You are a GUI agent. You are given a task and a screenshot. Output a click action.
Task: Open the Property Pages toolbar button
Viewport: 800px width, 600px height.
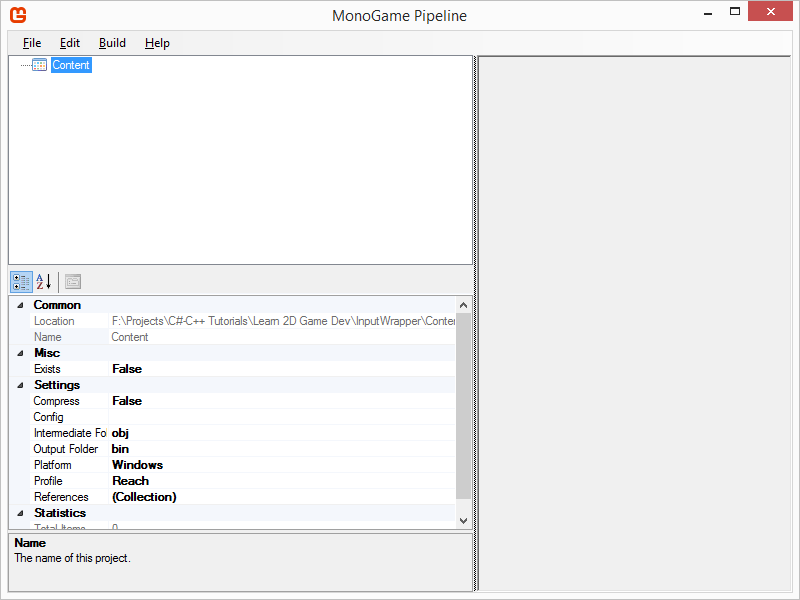coord(73,282)
